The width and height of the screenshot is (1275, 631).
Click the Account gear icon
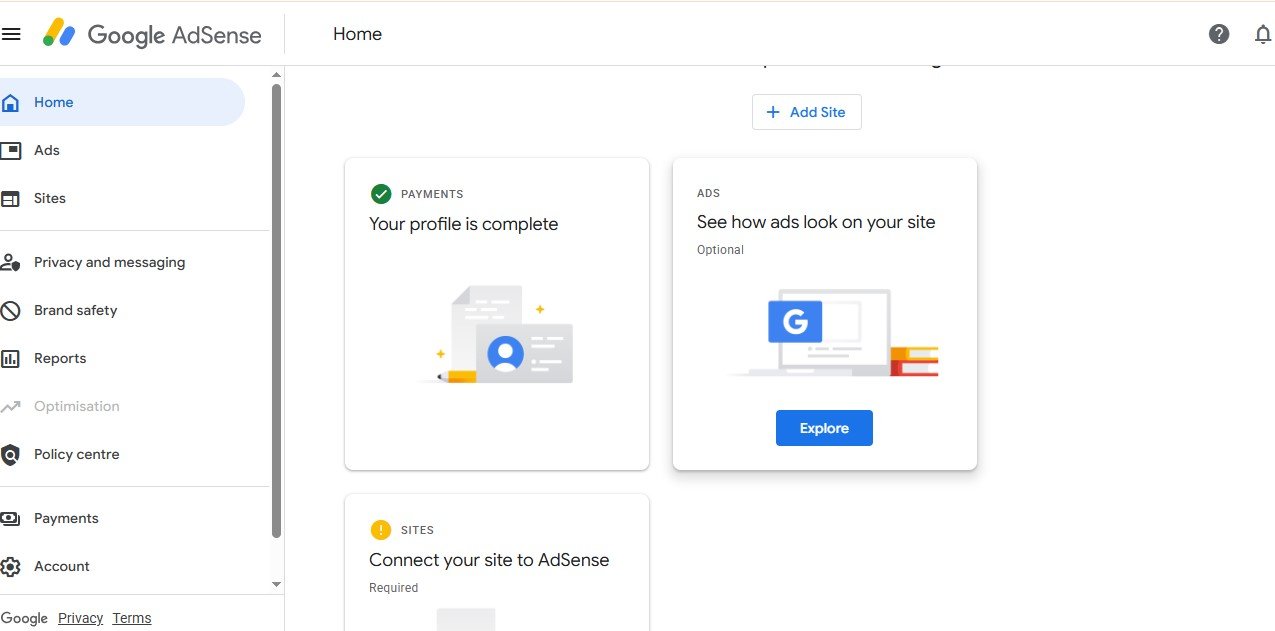click(x=11, y=567)
